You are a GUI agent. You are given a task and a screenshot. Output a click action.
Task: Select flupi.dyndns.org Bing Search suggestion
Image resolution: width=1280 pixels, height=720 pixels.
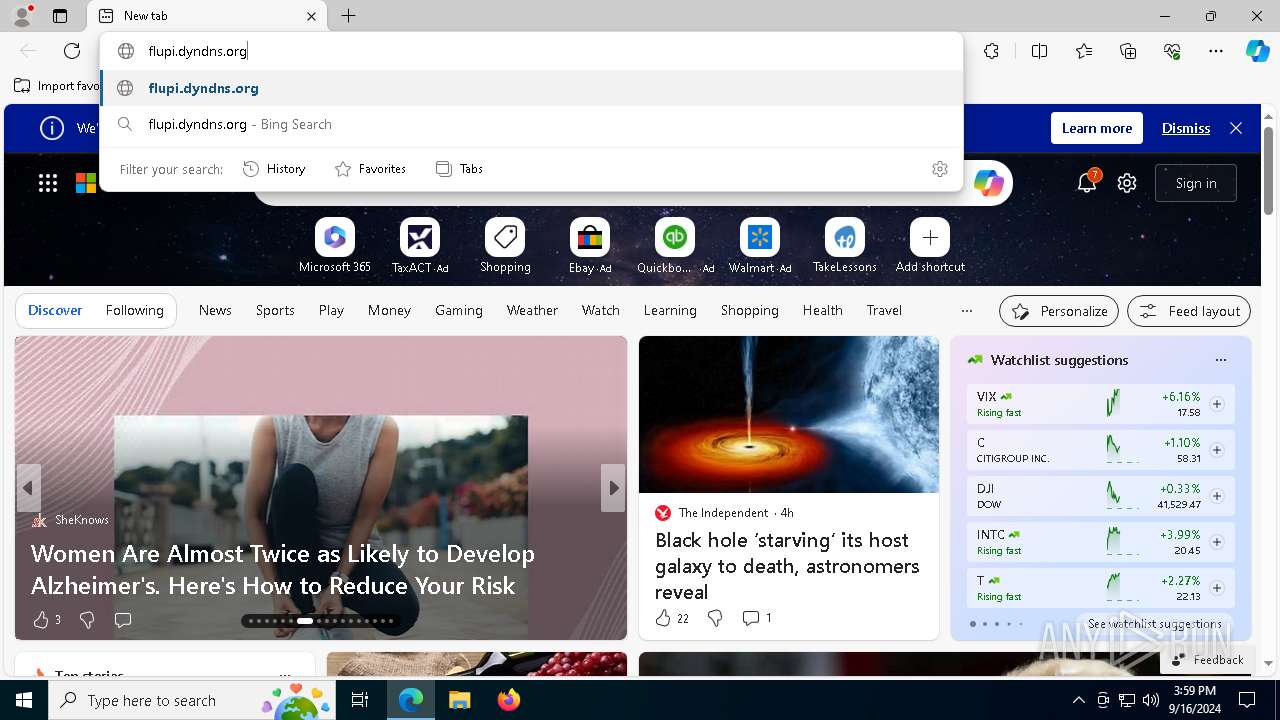[531, 124]
